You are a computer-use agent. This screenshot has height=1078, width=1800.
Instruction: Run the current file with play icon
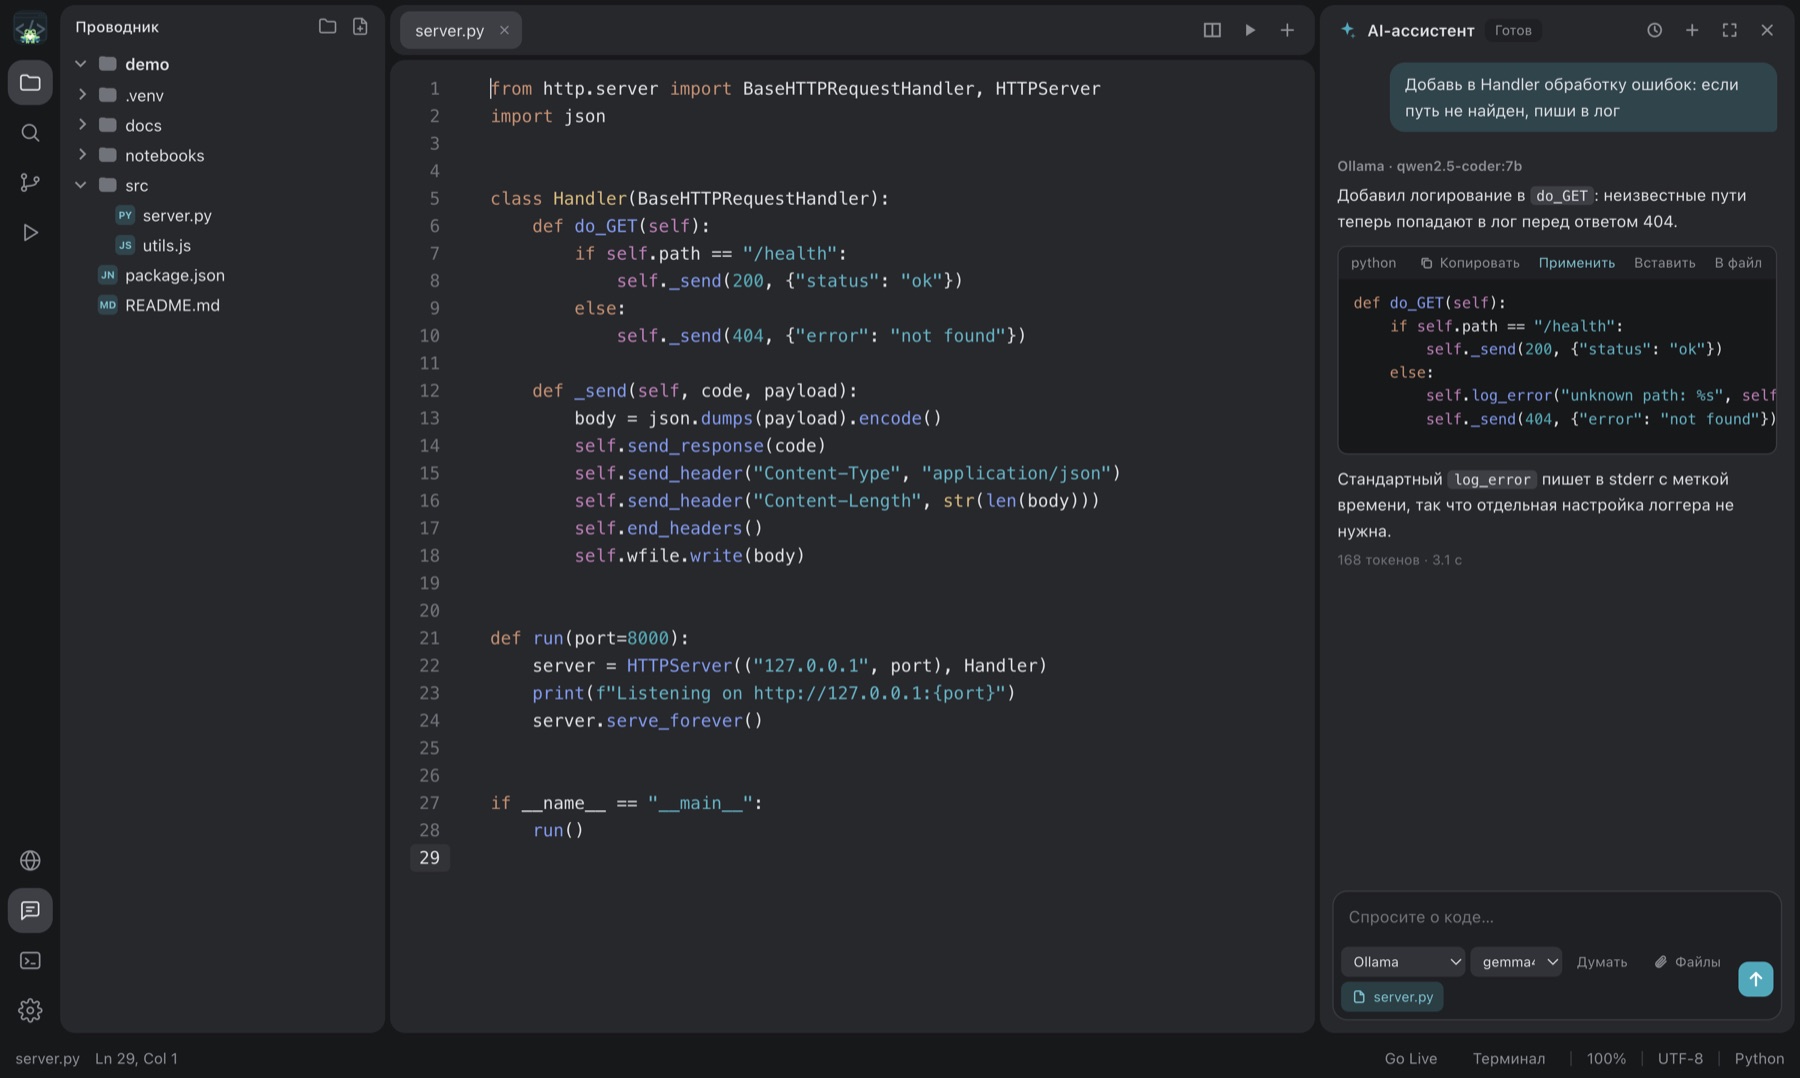[x=1250, y=30]
